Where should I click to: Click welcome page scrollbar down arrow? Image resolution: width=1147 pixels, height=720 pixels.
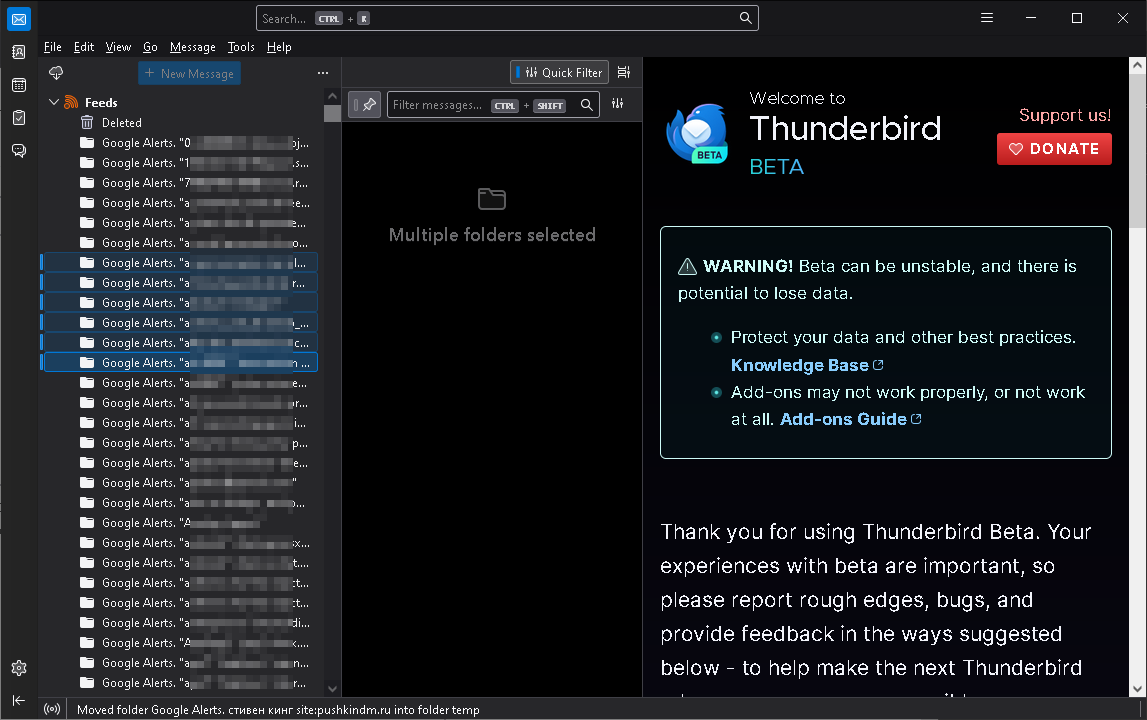point(1137,689)
